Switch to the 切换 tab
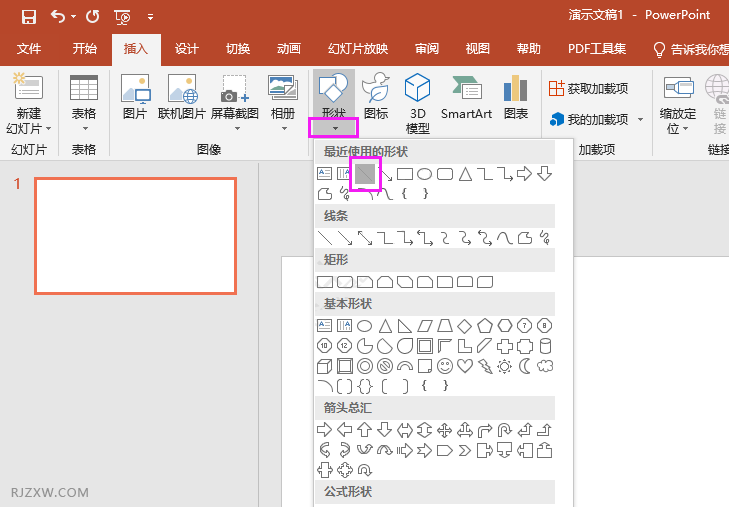The image size is (729, 507). pyautogui.click(x=238, y=49)
